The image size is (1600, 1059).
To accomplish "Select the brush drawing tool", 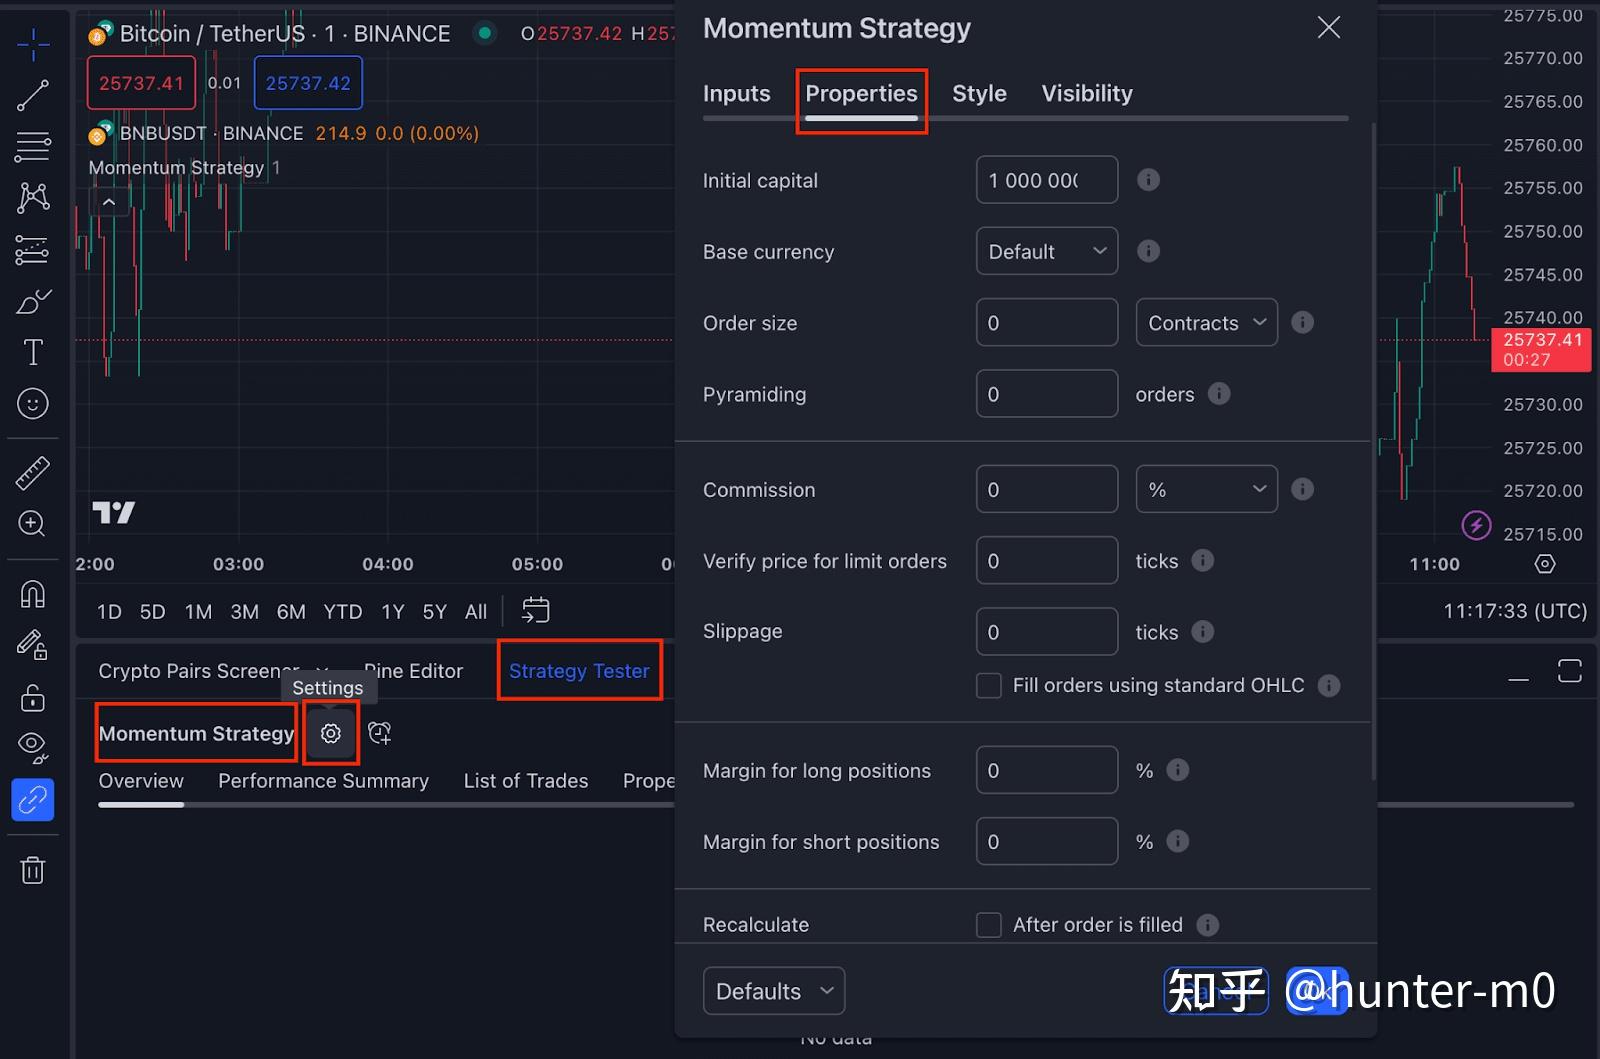I will [32, 301].
